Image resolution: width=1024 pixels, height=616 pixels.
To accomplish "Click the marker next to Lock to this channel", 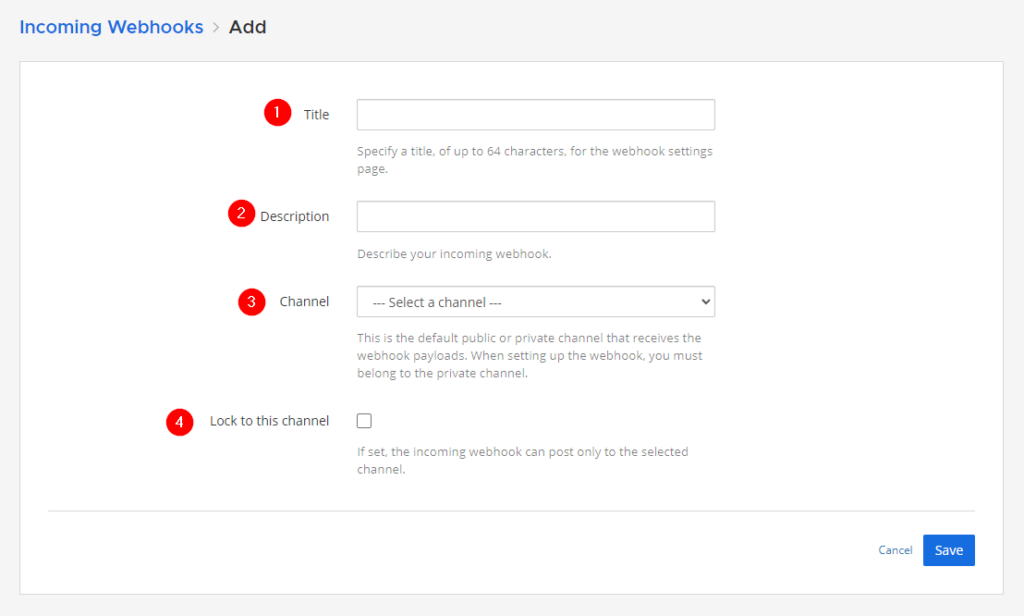I will (x=179, y=421).
